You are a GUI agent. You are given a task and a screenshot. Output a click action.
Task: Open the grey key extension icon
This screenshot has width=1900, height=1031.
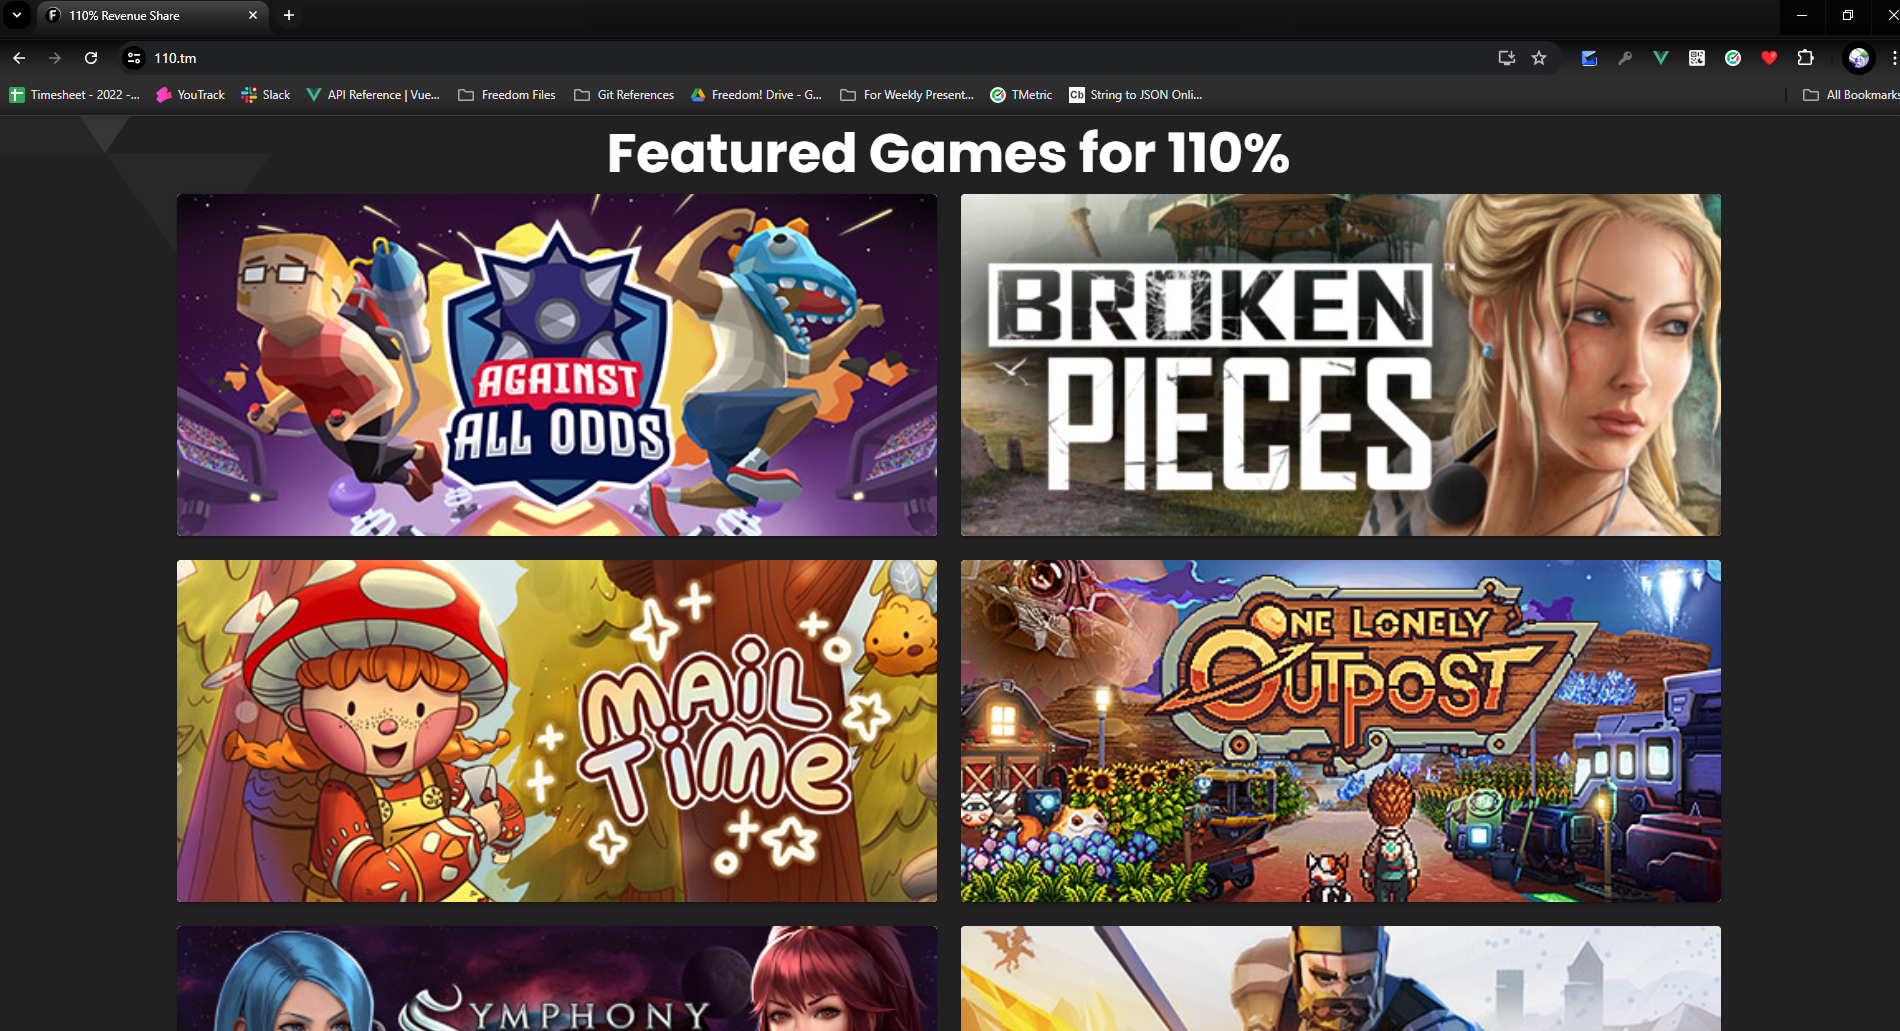1625,58
